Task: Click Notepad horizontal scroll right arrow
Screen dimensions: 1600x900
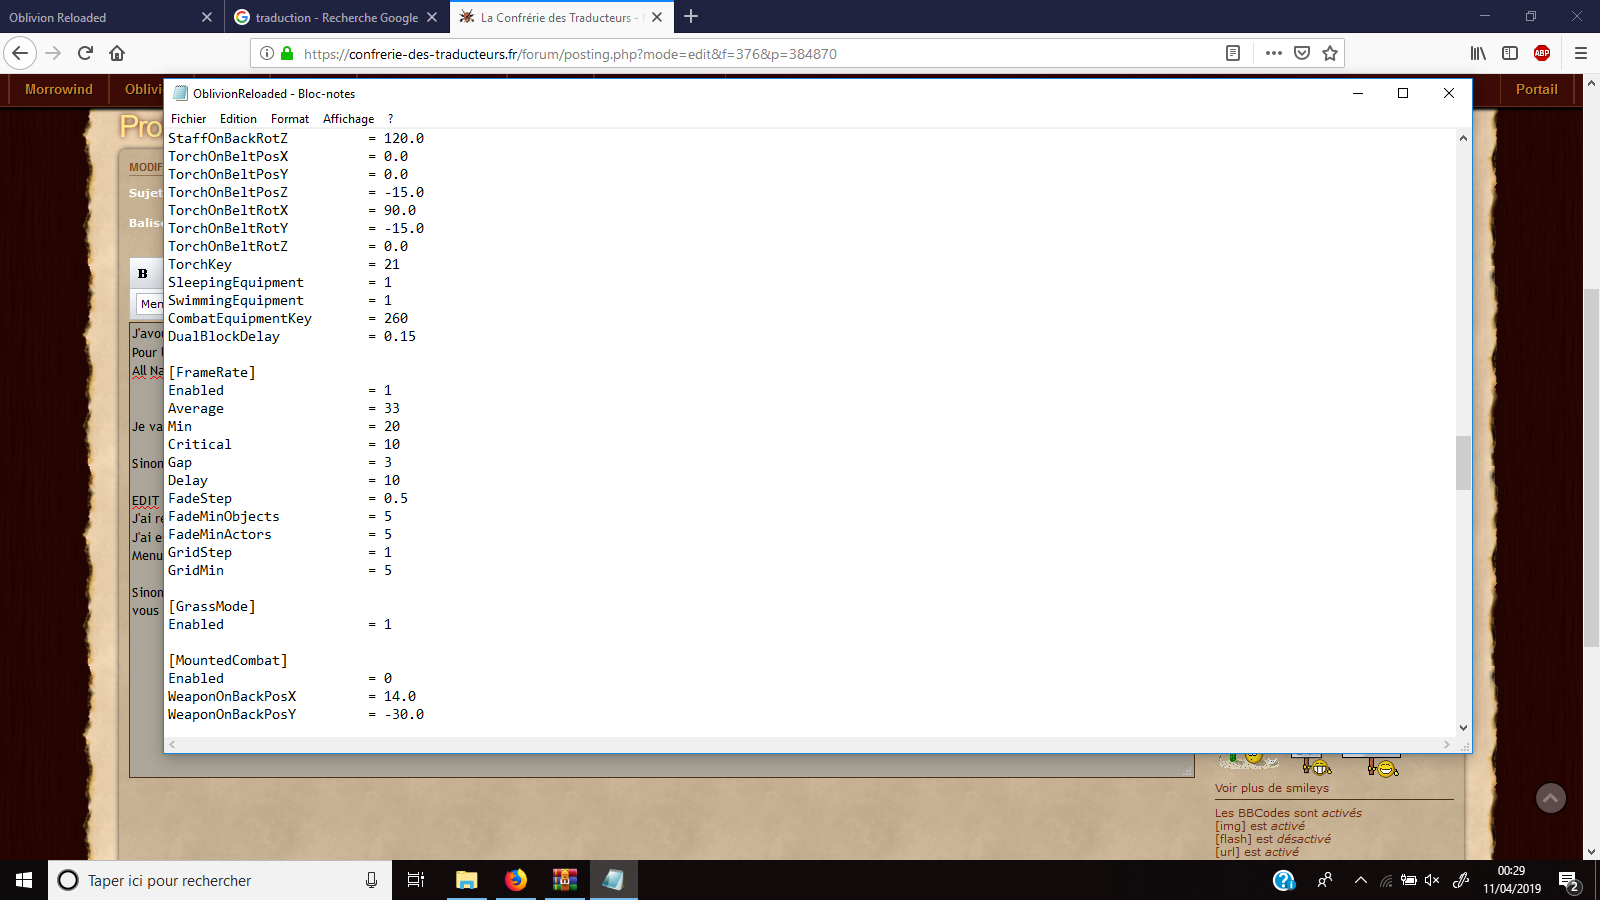Action: pos(1447,744)
